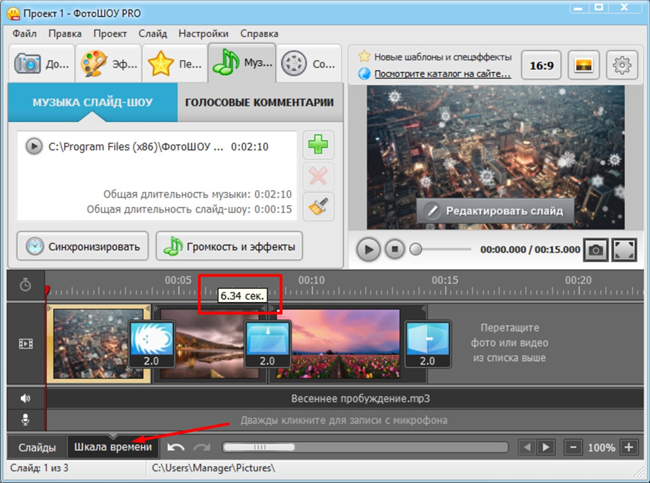Stop the slideshow preview
This screenshot has width=650, height=483.
pyautogui.click(x=395, y=249)
